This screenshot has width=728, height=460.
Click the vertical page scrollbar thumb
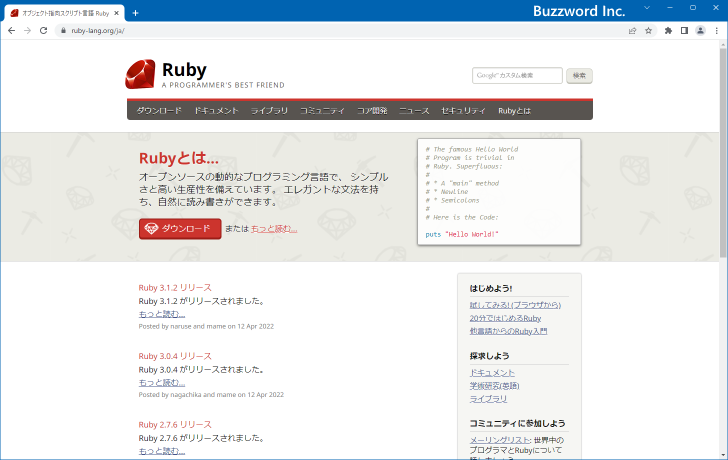point(723,152)
